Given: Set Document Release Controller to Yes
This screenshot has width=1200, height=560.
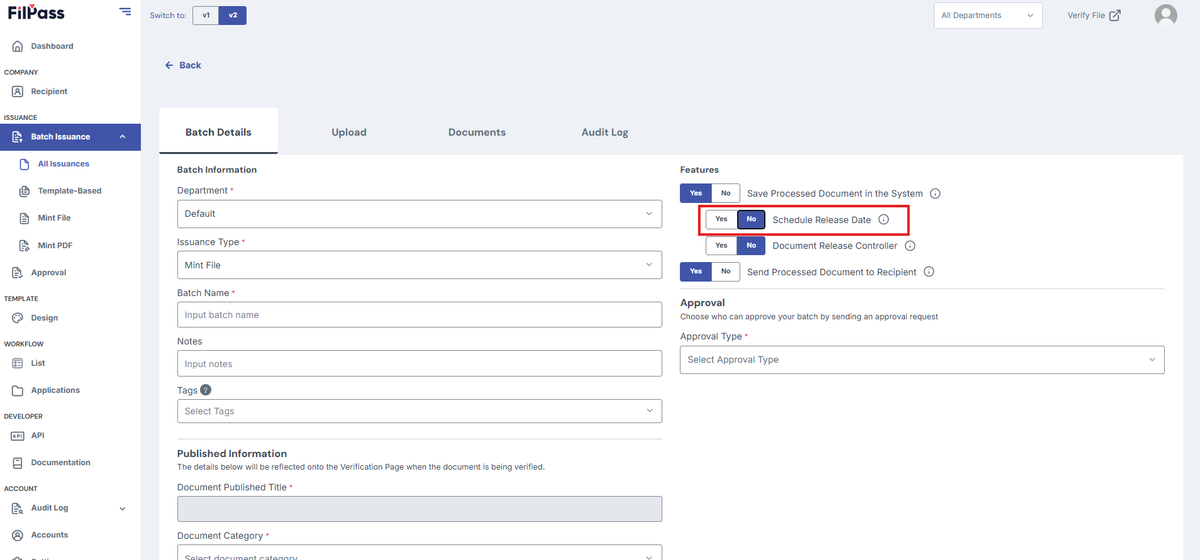Looking at the screenshot, I should coord(721,245).
